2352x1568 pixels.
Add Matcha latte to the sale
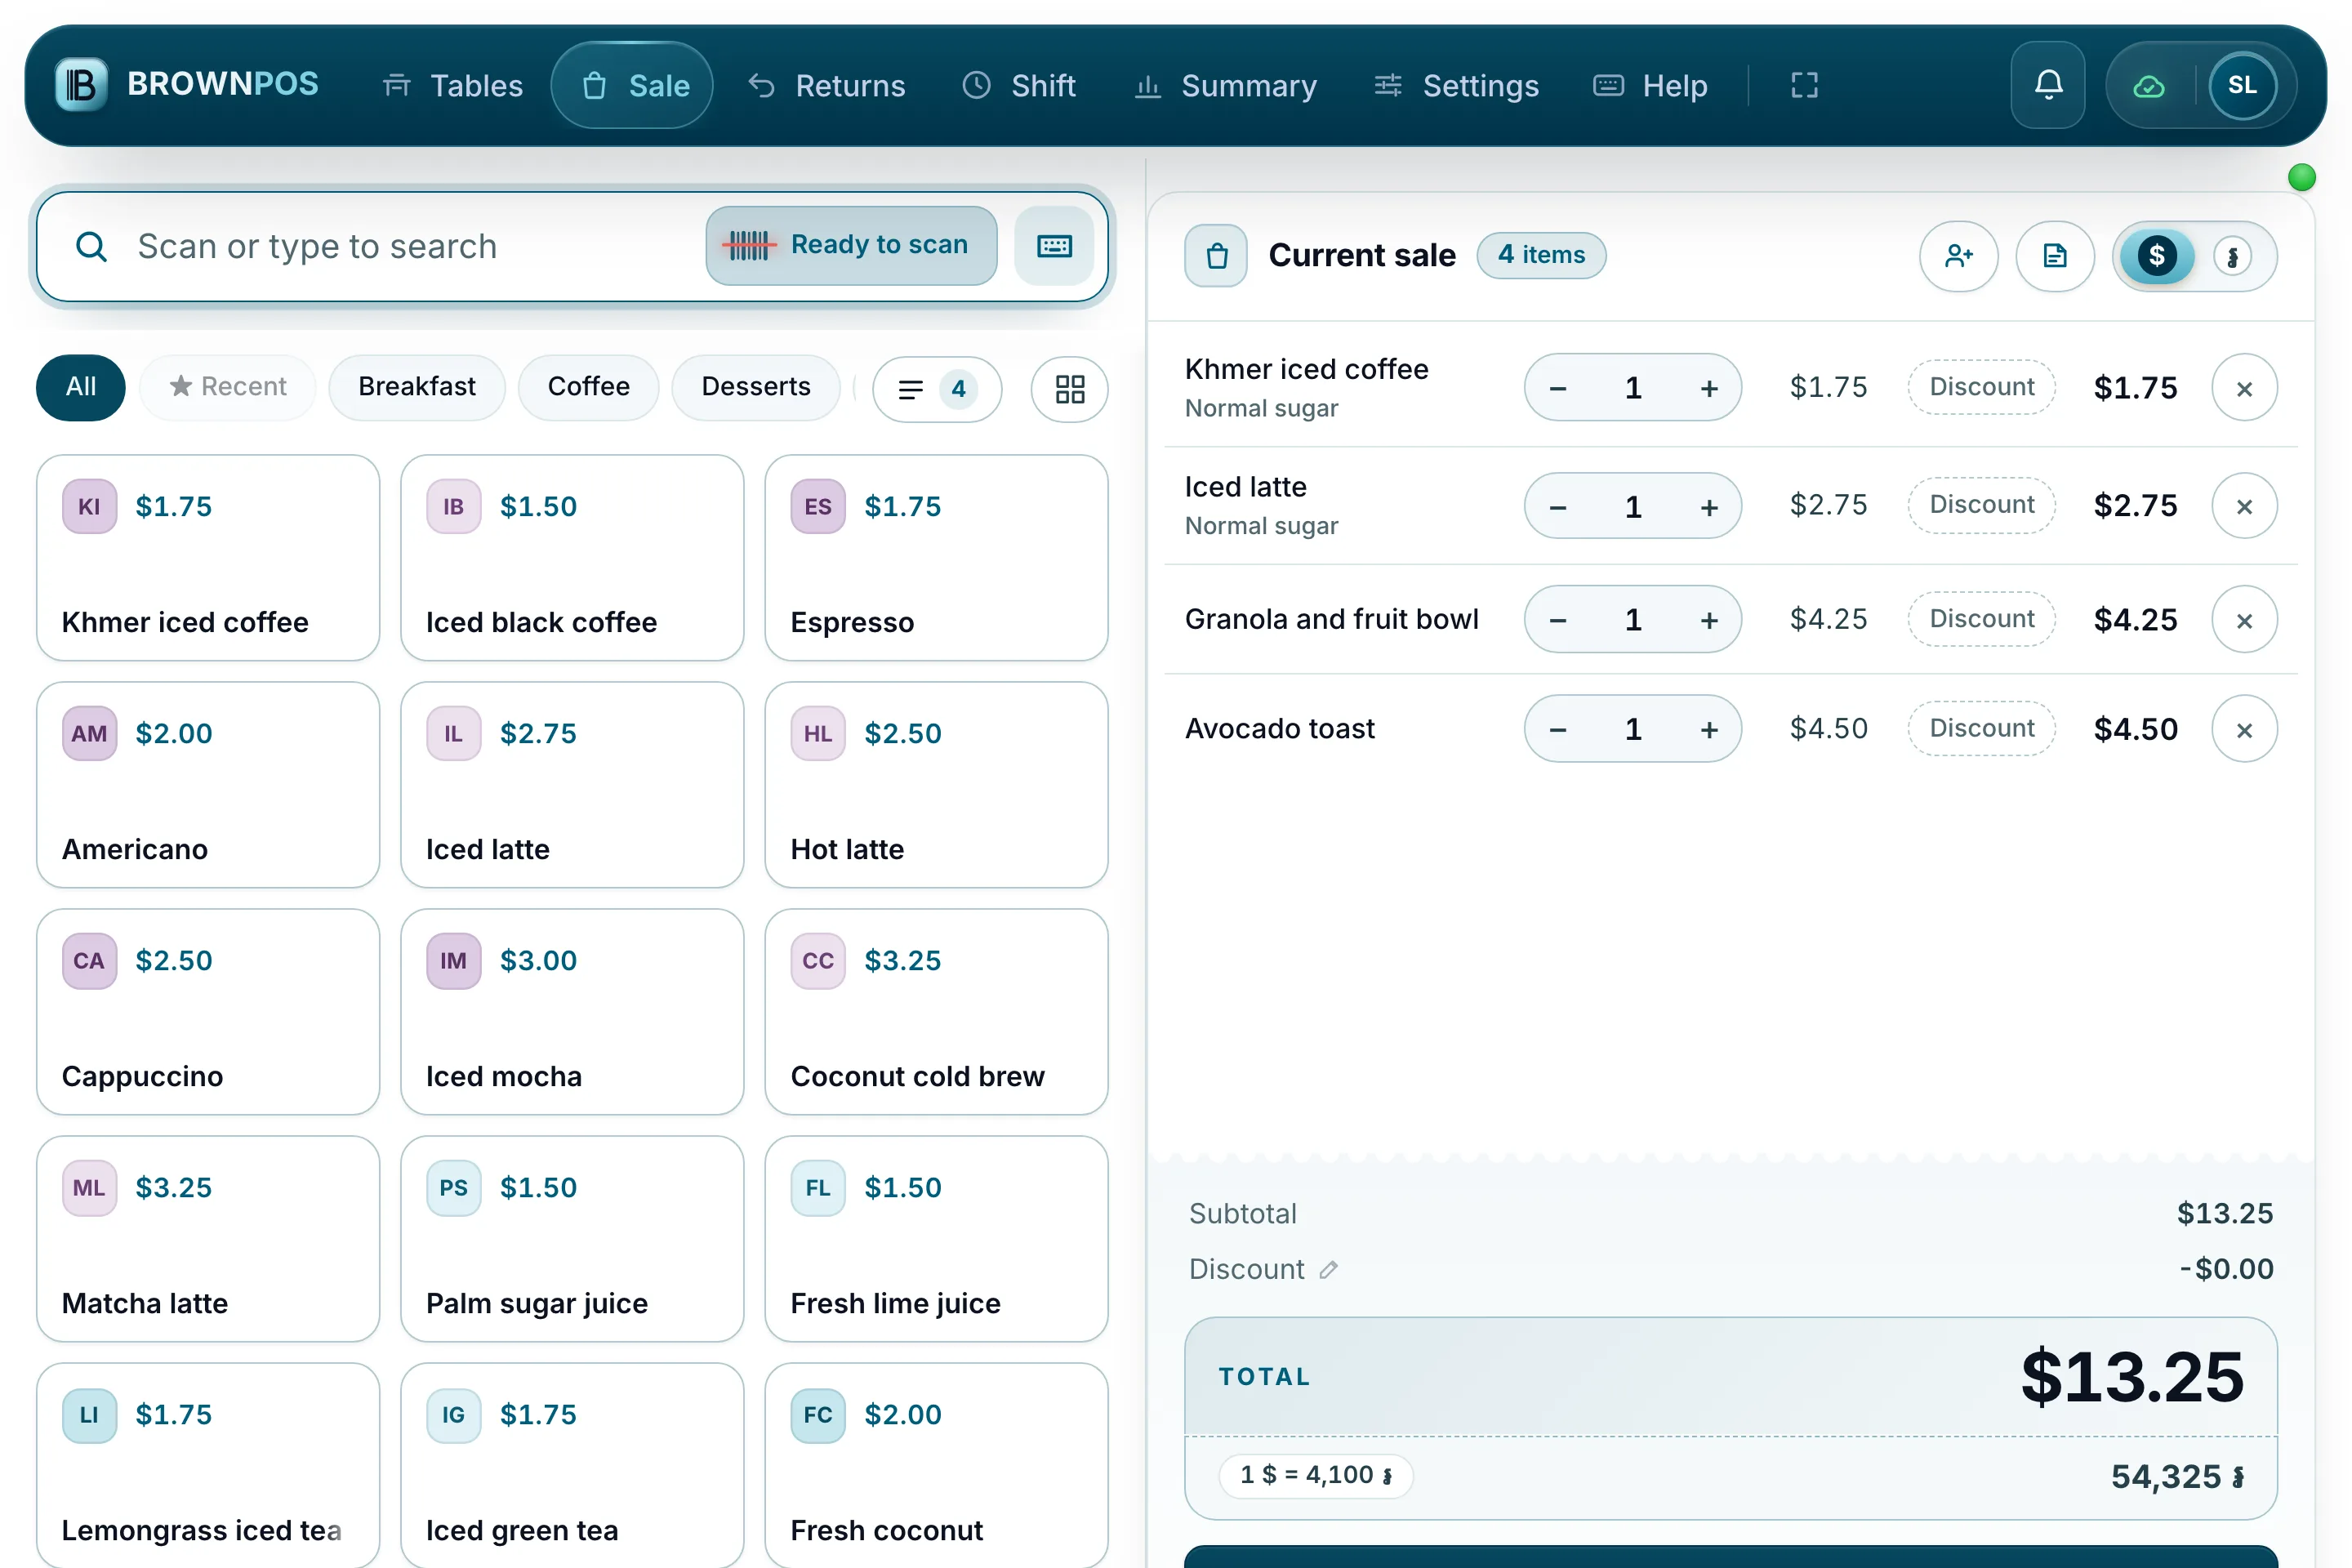tap(208, 1239)
